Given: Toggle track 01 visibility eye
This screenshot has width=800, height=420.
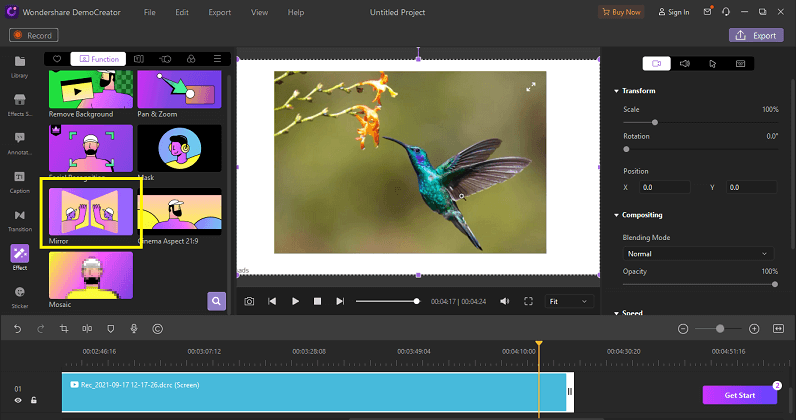Looking at the screenshot, I should pyautogui.click(x=18, y=401).
